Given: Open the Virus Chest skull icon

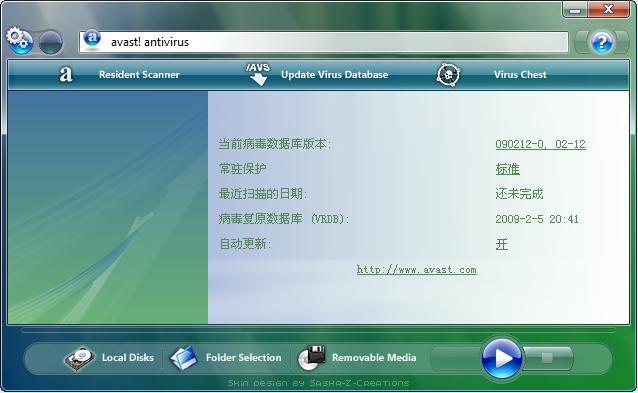Looking at the screenshot, I should click(448, 74).
